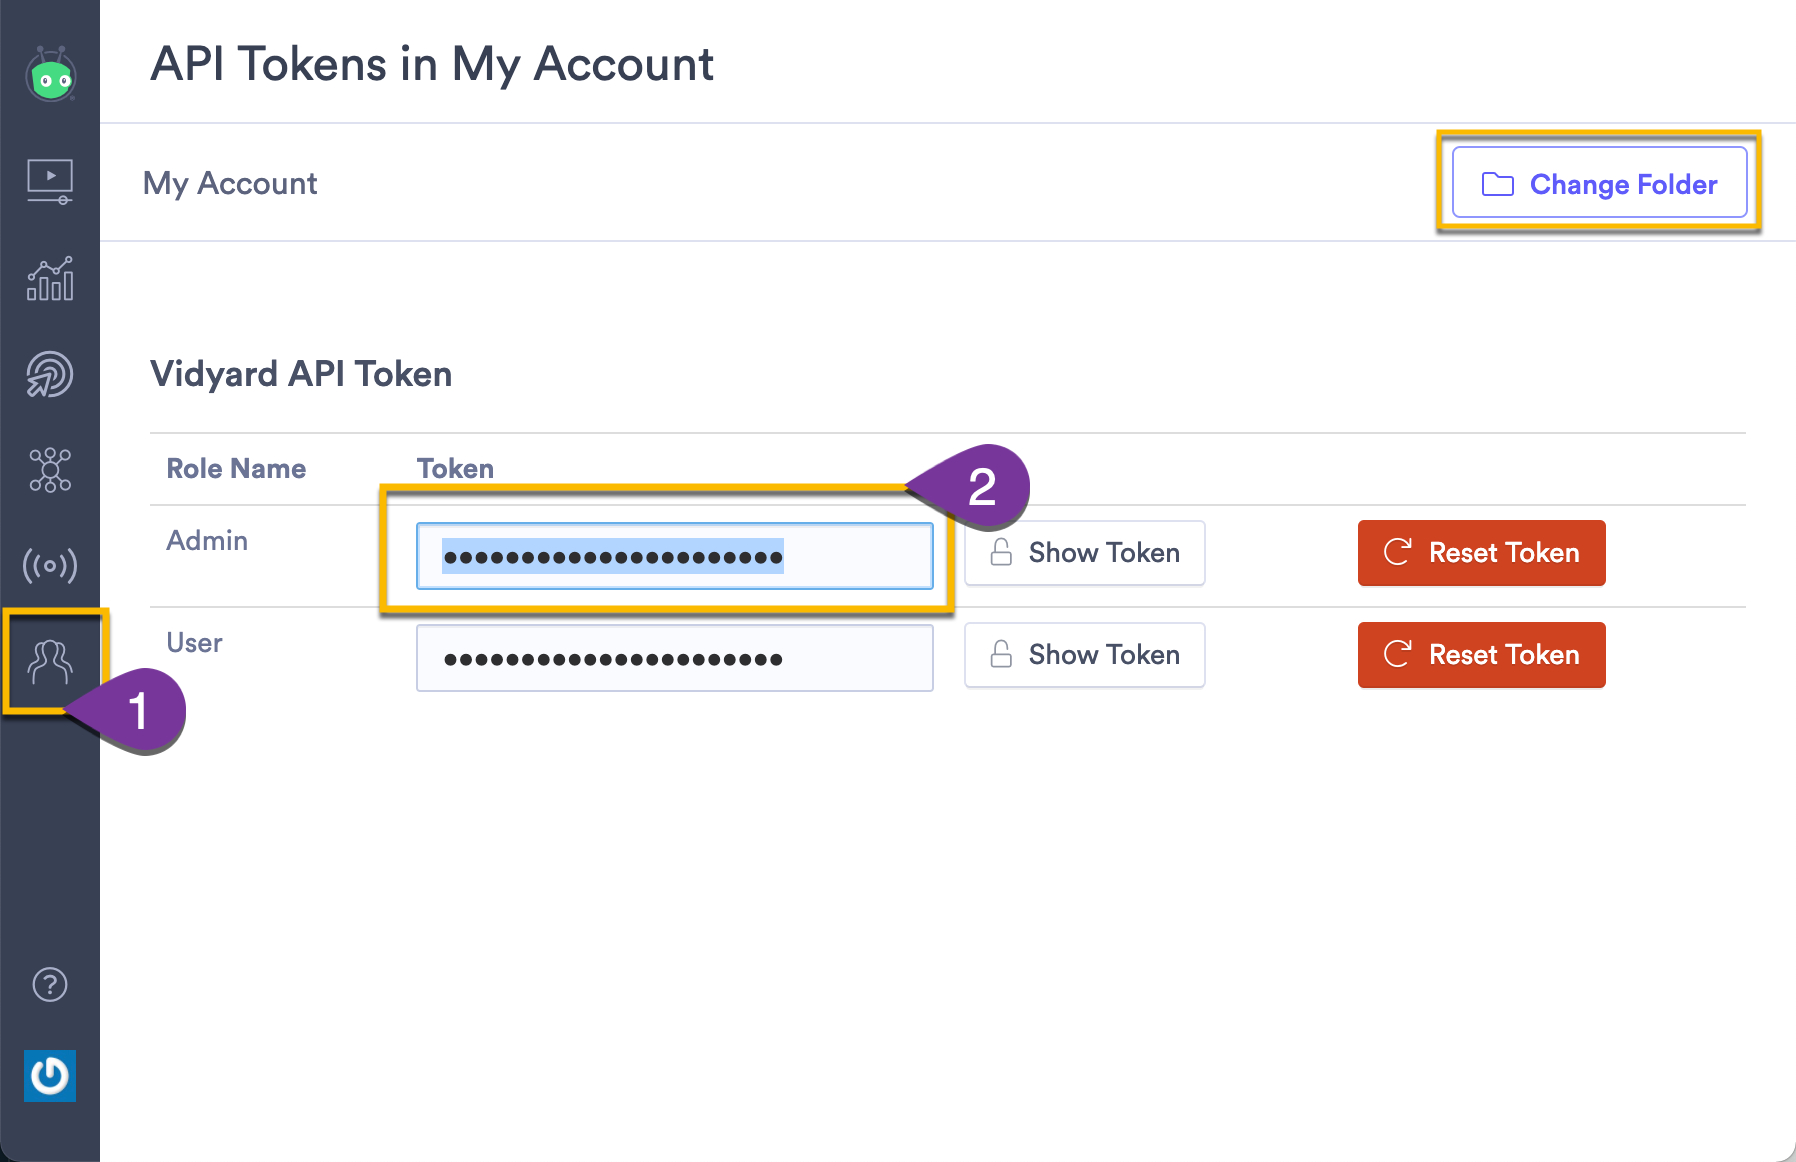Open the live broadcast sidebar icon
Image resolution: width=1796 pixels, height=1162 pixels.
coord(50,565)
